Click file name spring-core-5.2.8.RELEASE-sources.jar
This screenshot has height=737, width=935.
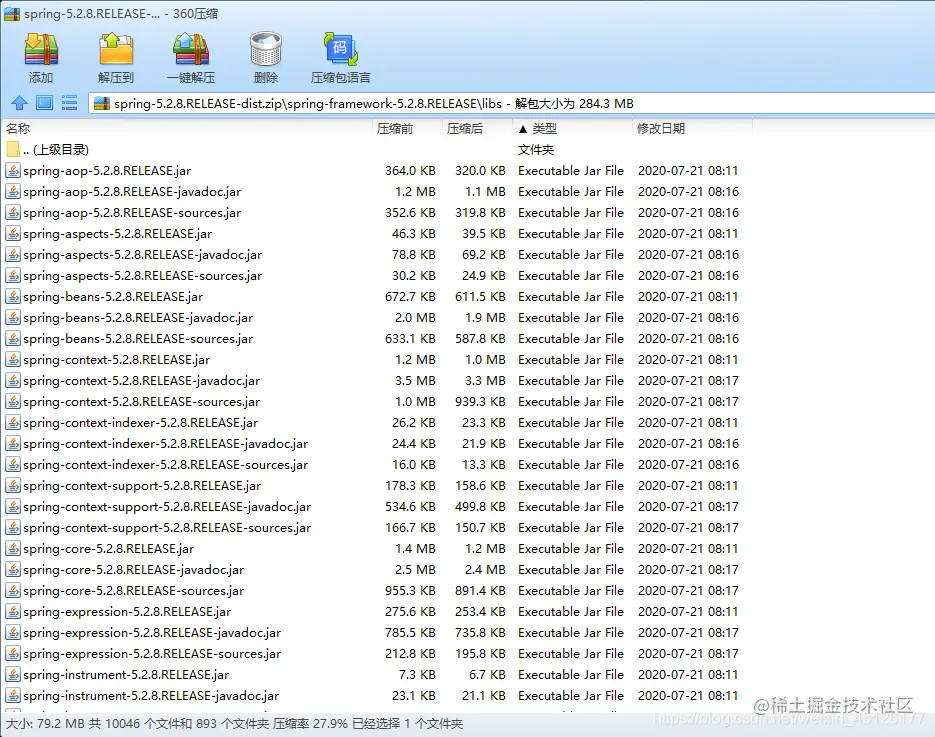134,590
